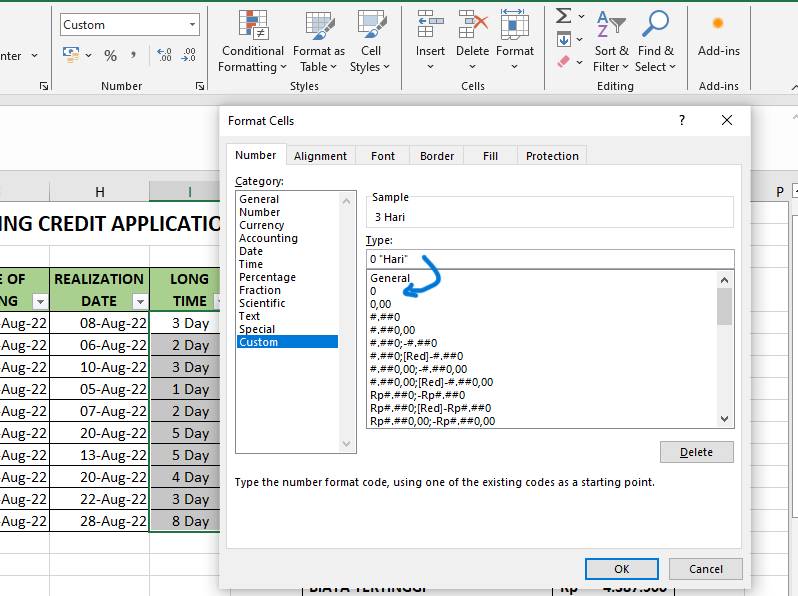Viewport: 798px width, 596px height.
Task: Switch to the Protection tab
Action: pos(552,156)
